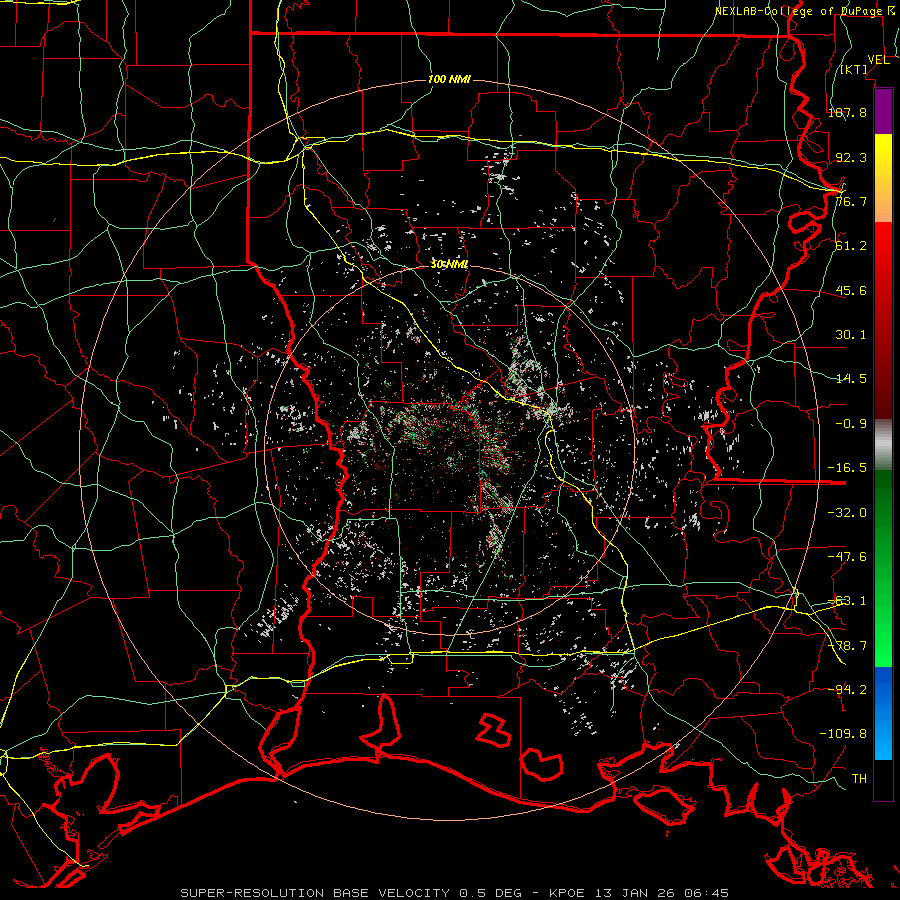Click the 76.7 scale value

pyautogui.click(x=851, y=201)
